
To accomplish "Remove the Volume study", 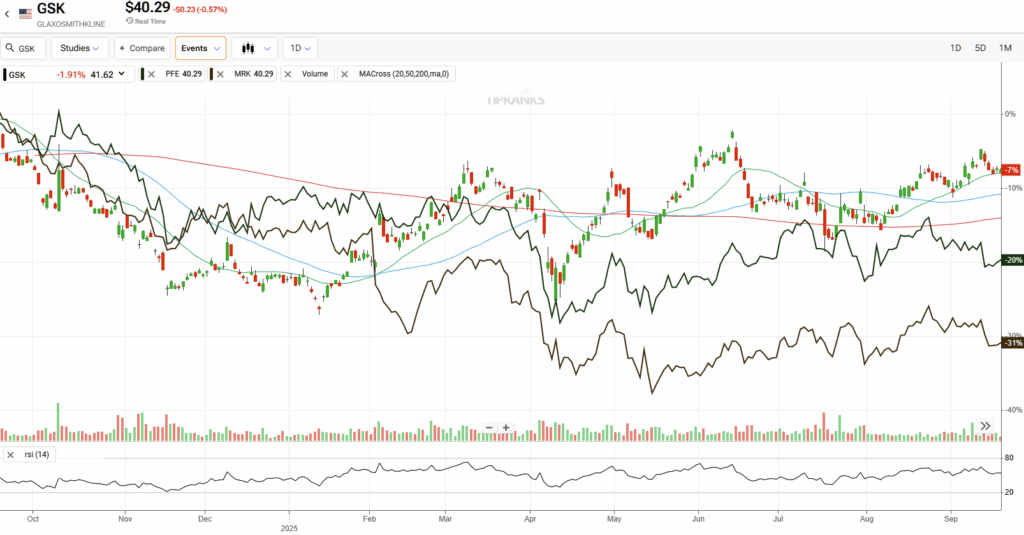I will (288, 74).
